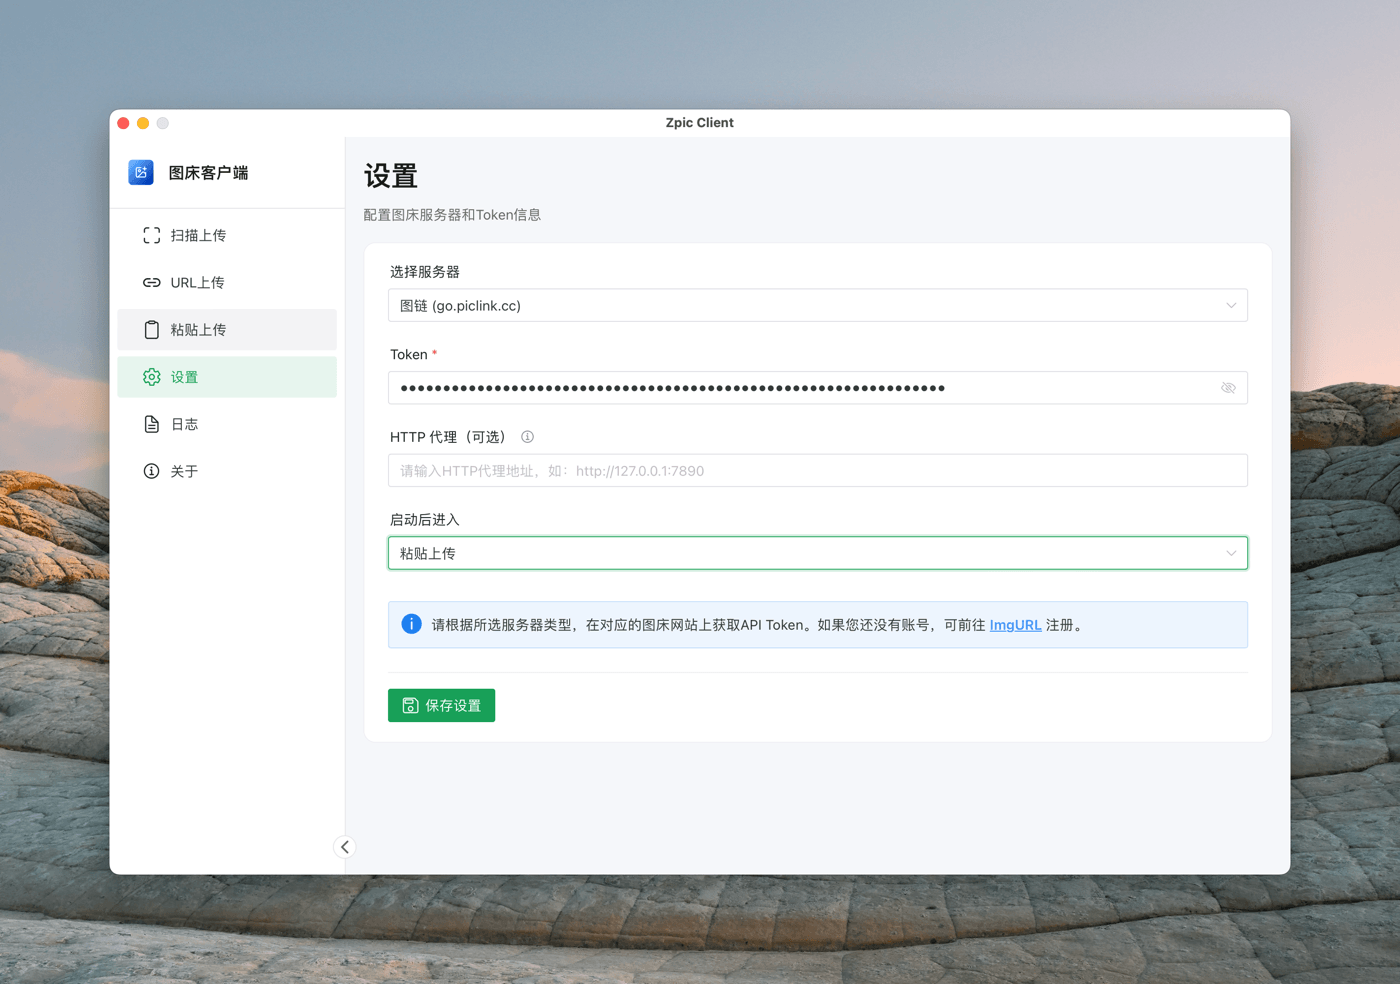The image size is (1400, 984).
Task: Click the save icon inside 保存设置 button
Action: (x=410, y=705)
